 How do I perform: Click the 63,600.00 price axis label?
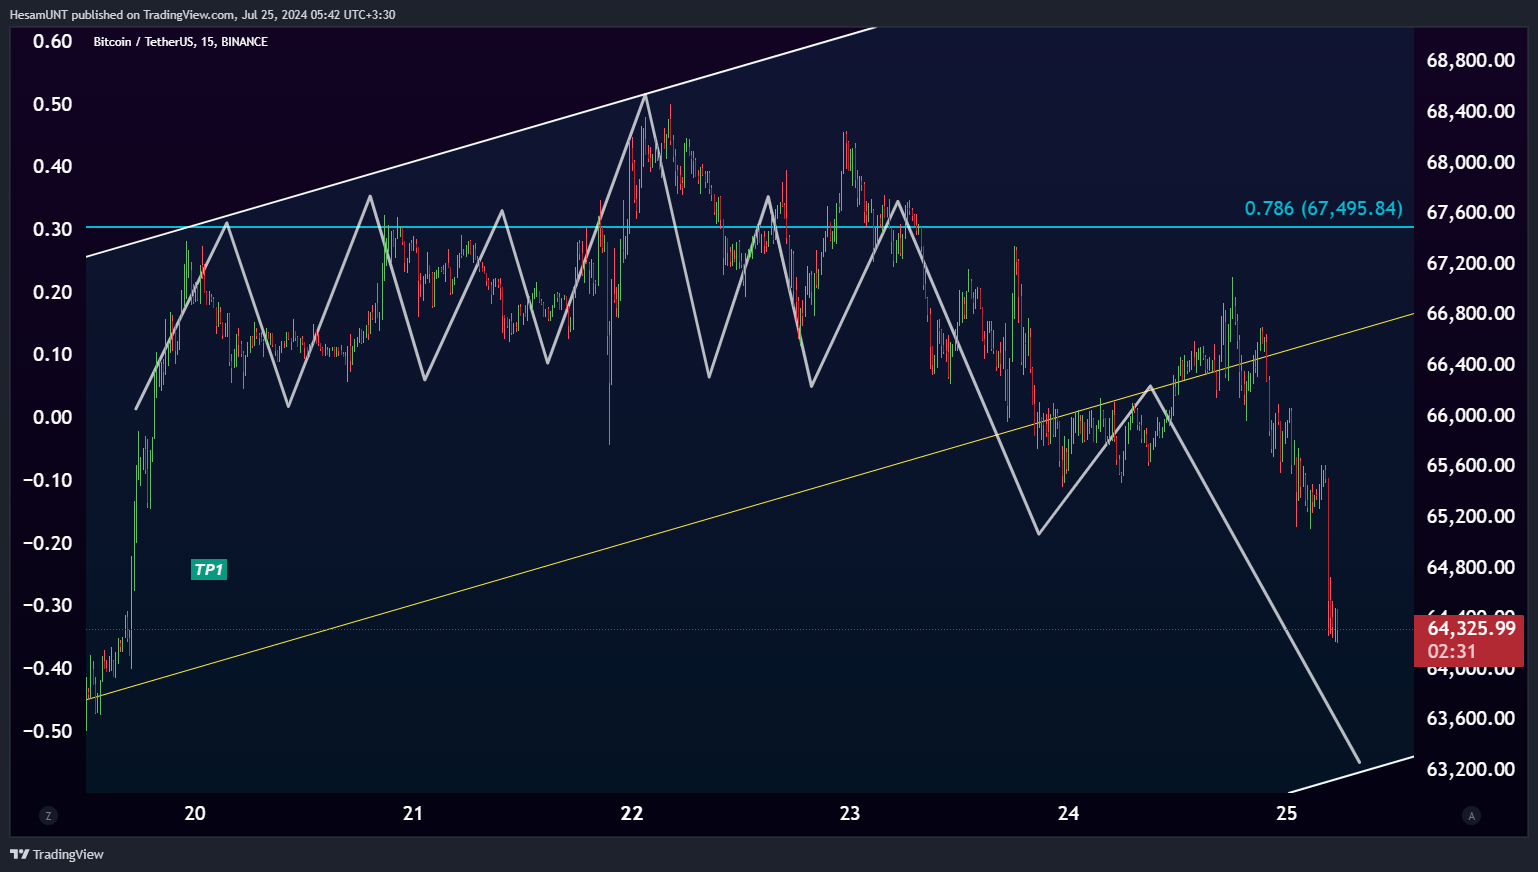pyautogui.click(x=1470, y=718)
